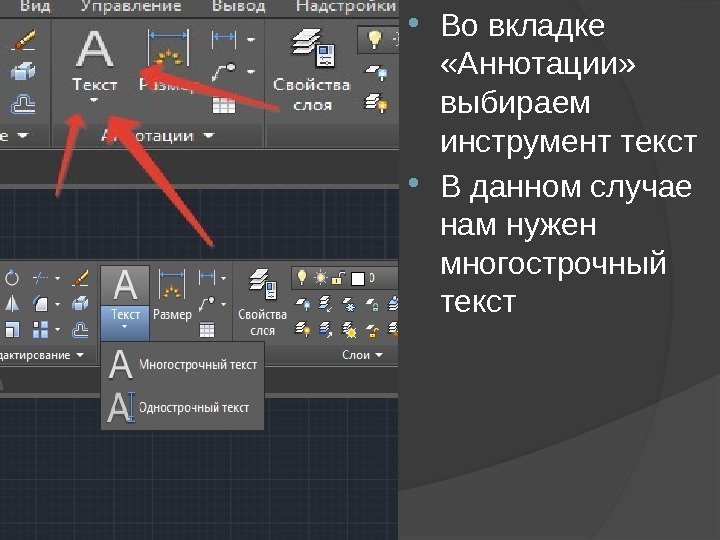The image size is (720, 540).
Task: Select the Mirror tool in lower ribbon
Action: 12,304
